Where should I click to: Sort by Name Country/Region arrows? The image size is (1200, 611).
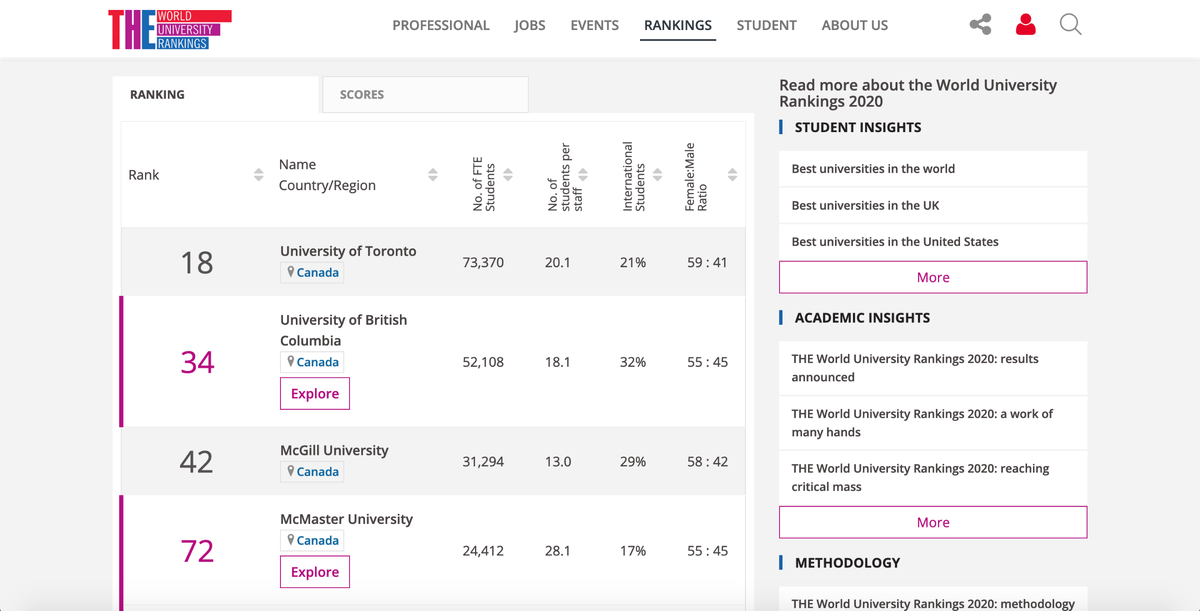433,175
